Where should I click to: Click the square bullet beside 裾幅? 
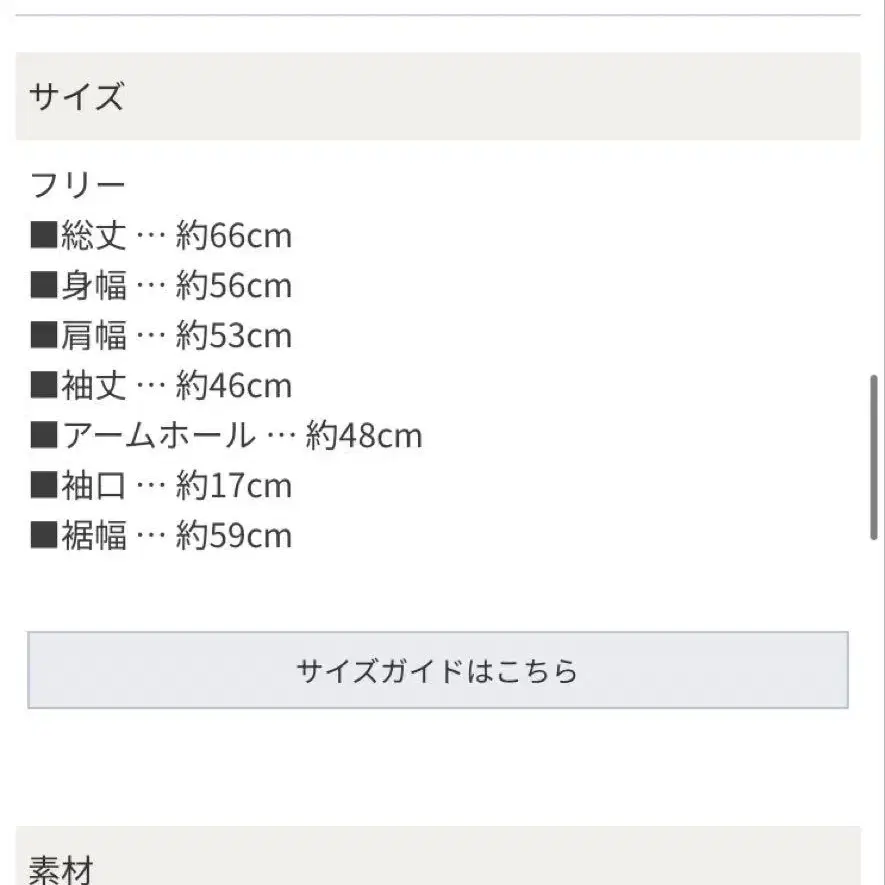tap(43, 536)
